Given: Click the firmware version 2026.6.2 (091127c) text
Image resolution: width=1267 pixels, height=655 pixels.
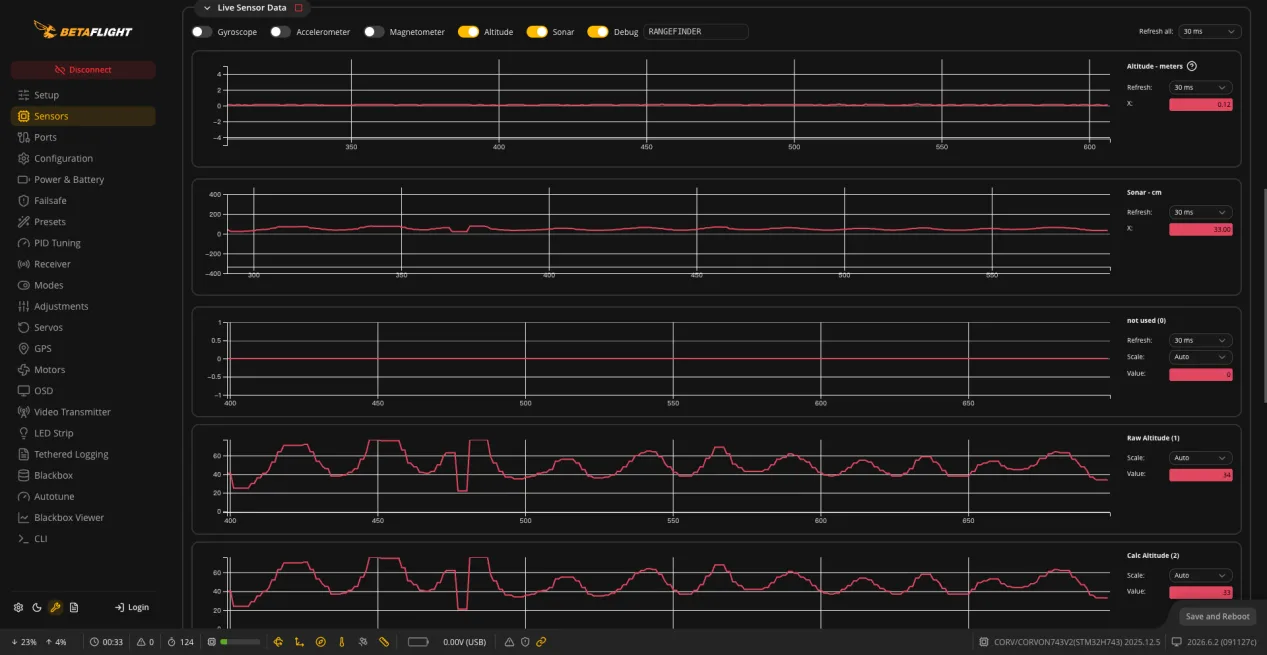Looking at the screenshot, I should (x=1221, y=642).
